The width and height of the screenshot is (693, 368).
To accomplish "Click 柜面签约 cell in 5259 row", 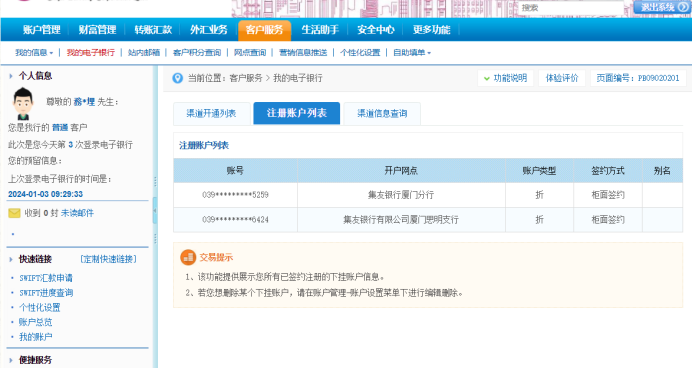I will click(608, 195).
